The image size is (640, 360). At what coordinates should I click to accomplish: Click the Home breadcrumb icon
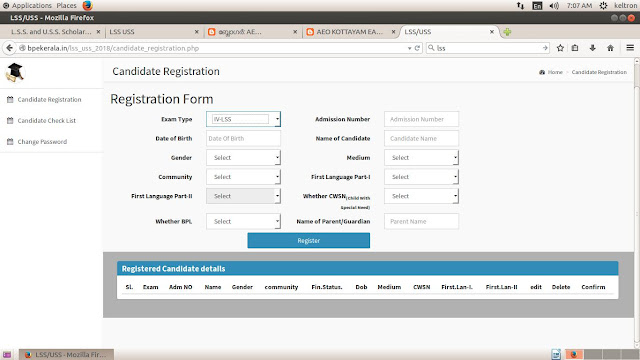tap(542, 72)
